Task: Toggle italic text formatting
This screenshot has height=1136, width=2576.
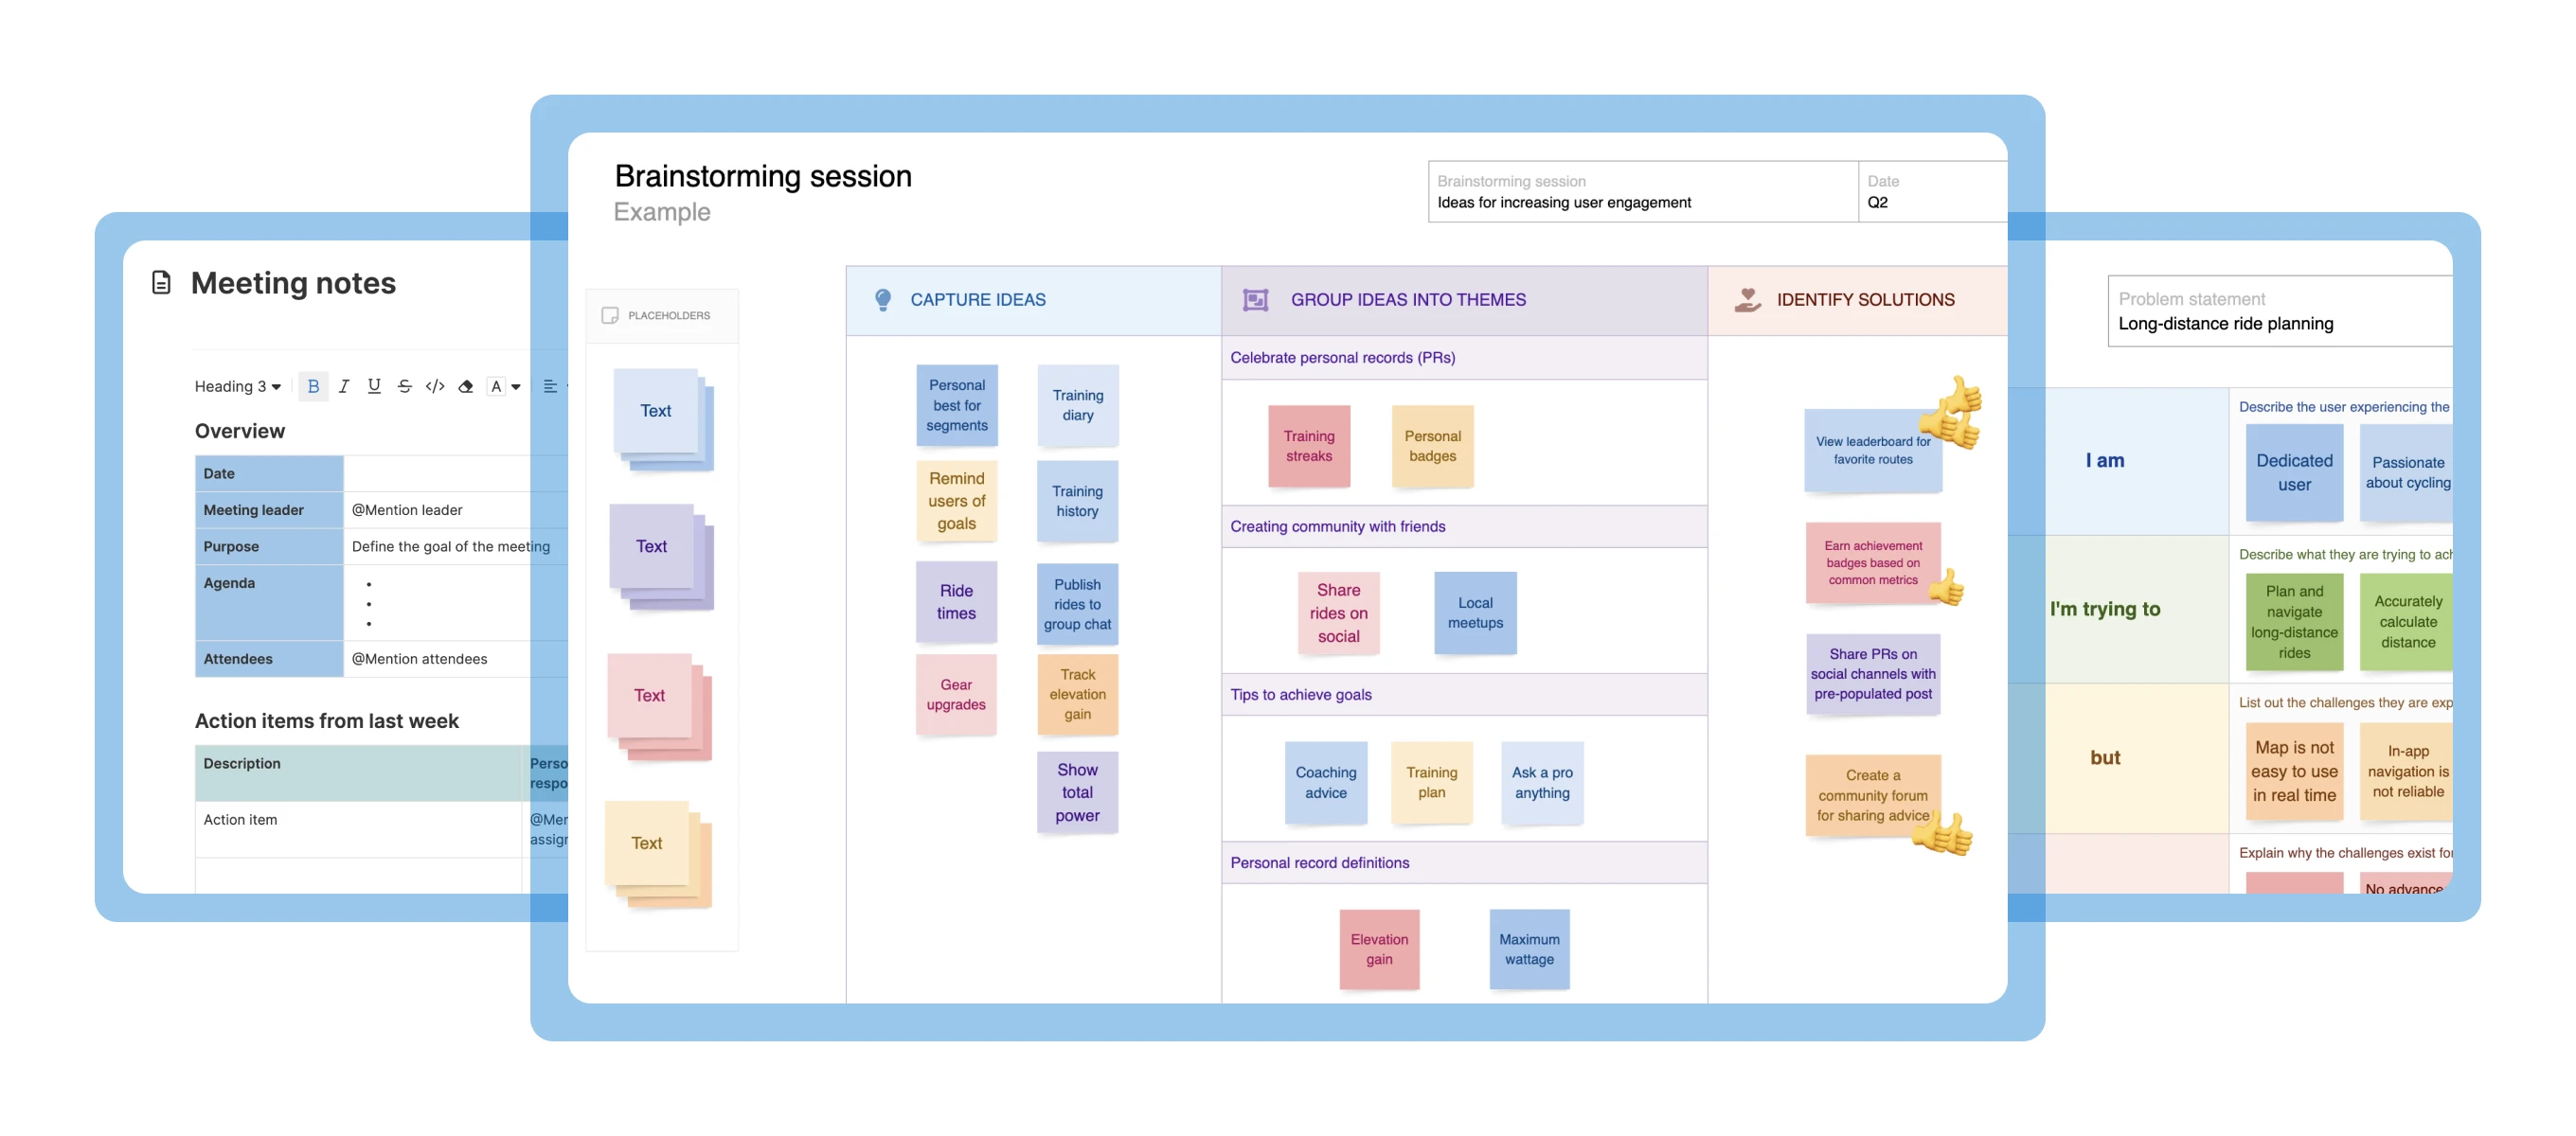Action: tap(343, 386)
